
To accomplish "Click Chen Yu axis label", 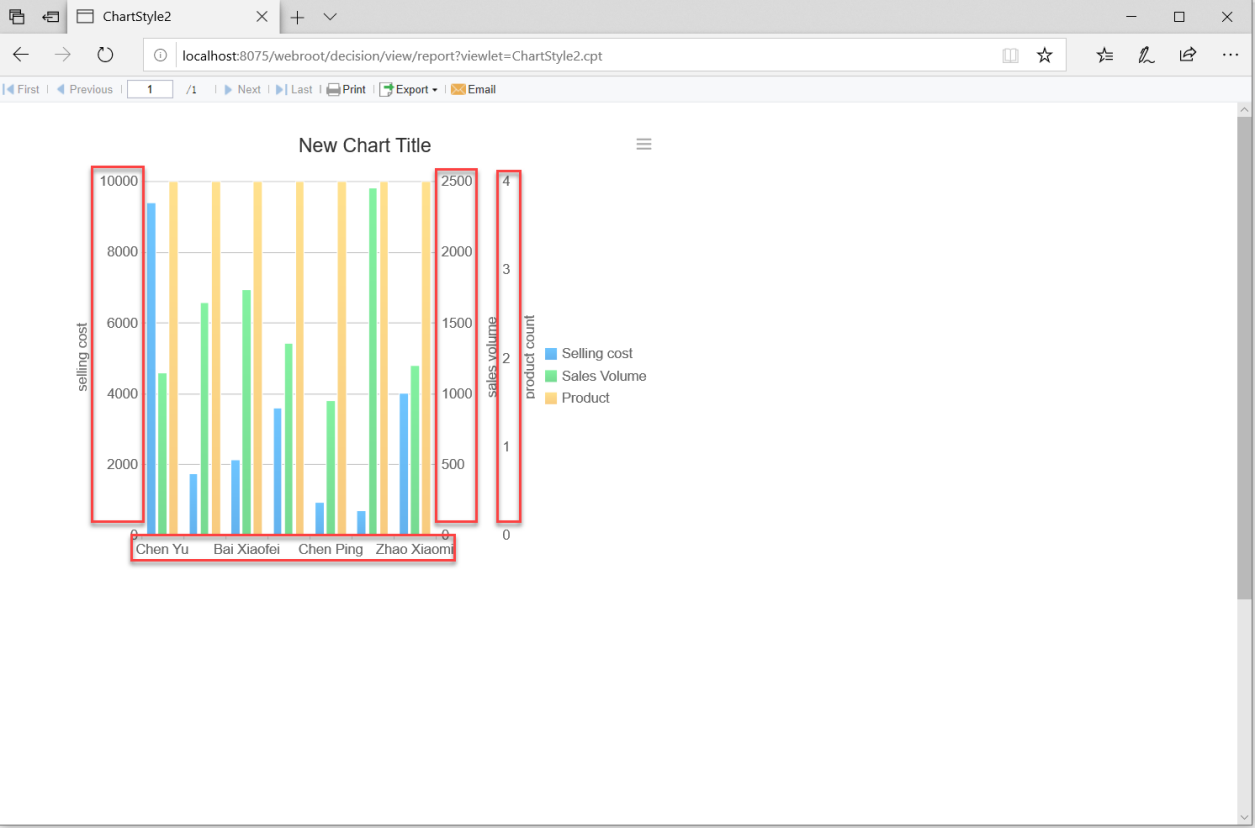I will [162, 549].
